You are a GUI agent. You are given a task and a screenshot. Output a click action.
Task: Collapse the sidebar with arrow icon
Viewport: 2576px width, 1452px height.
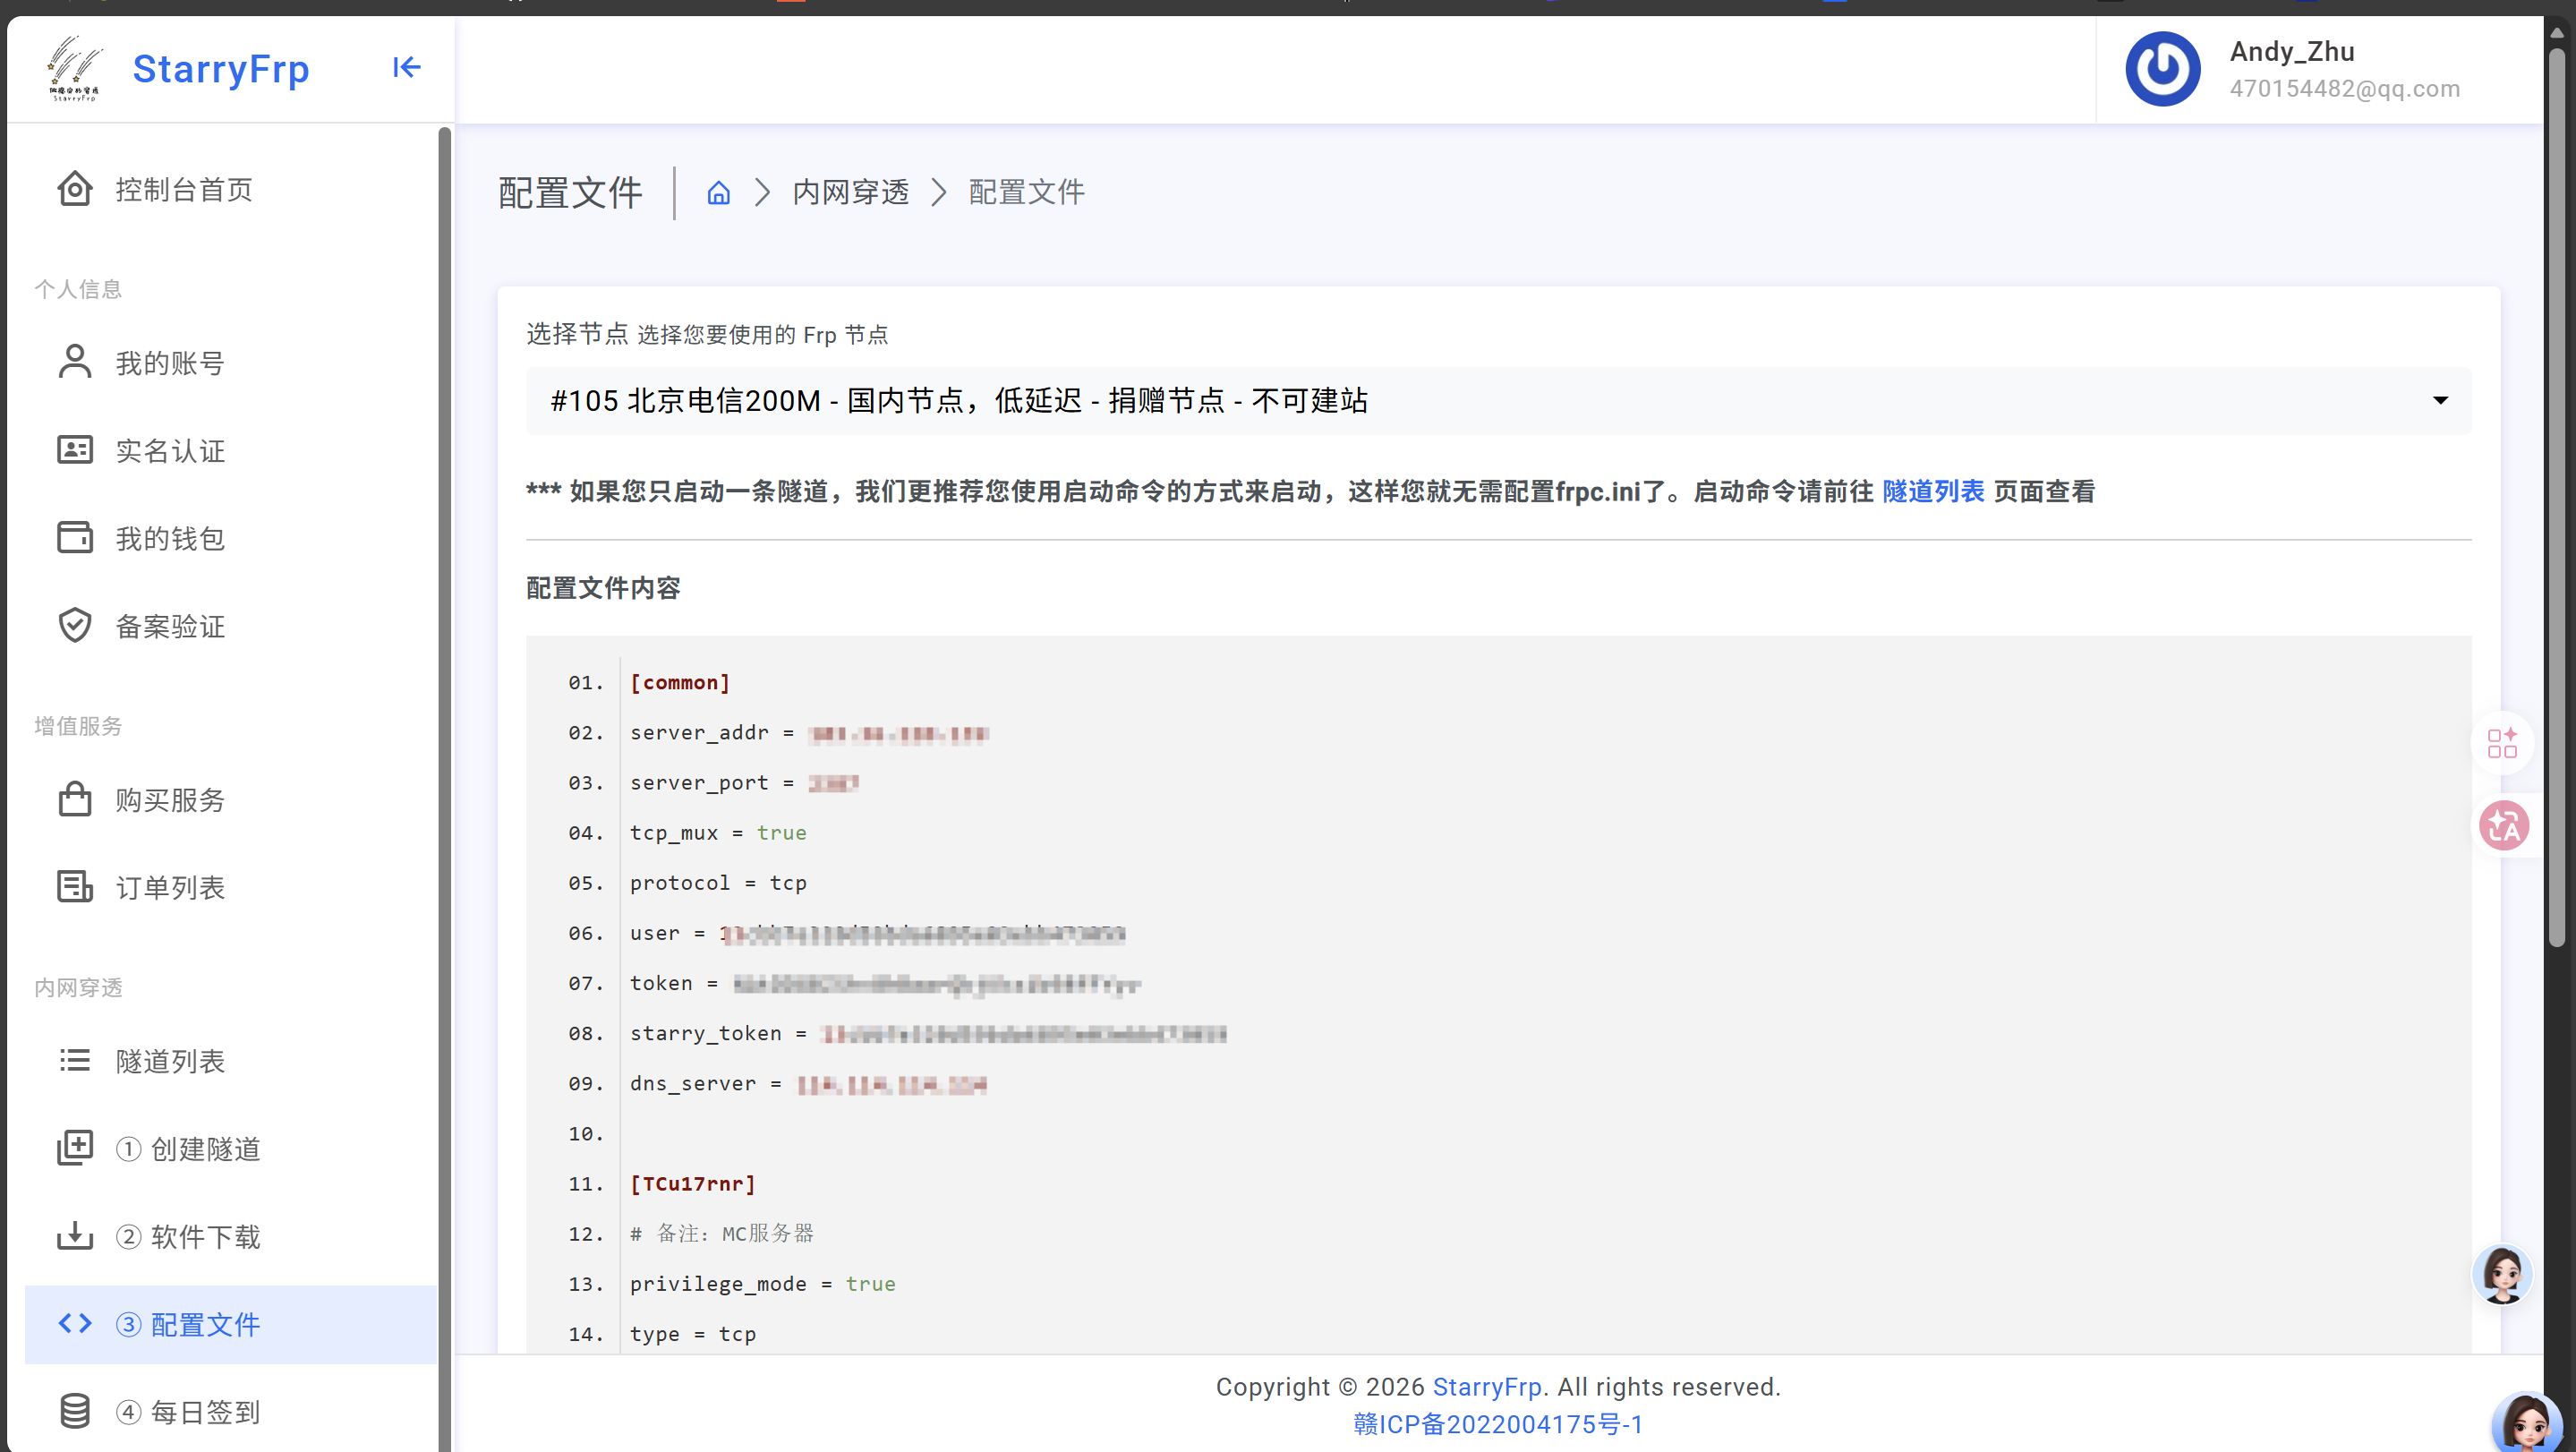point(406,67)
